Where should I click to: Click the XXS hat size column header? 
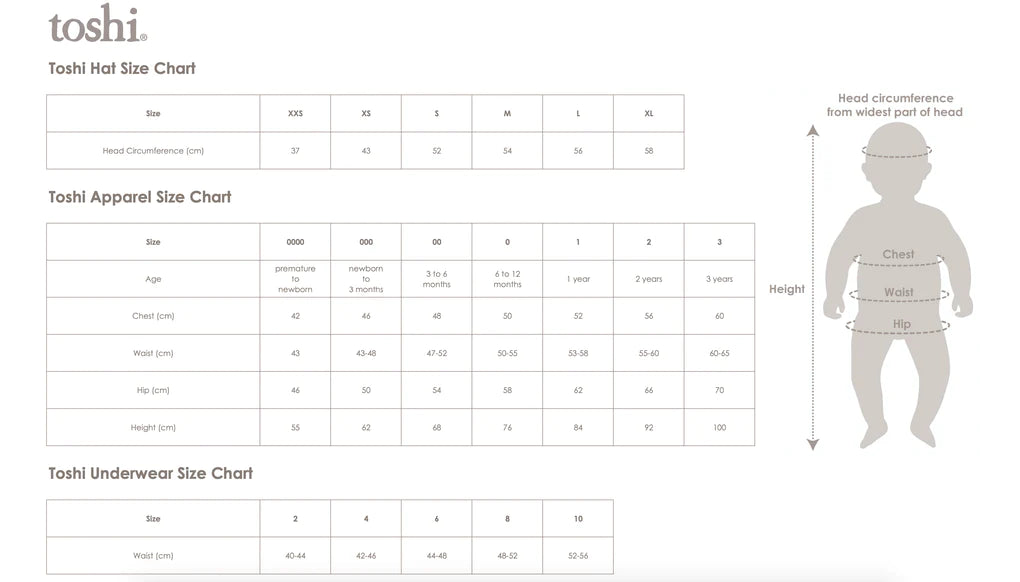click(x=295, y=114)
